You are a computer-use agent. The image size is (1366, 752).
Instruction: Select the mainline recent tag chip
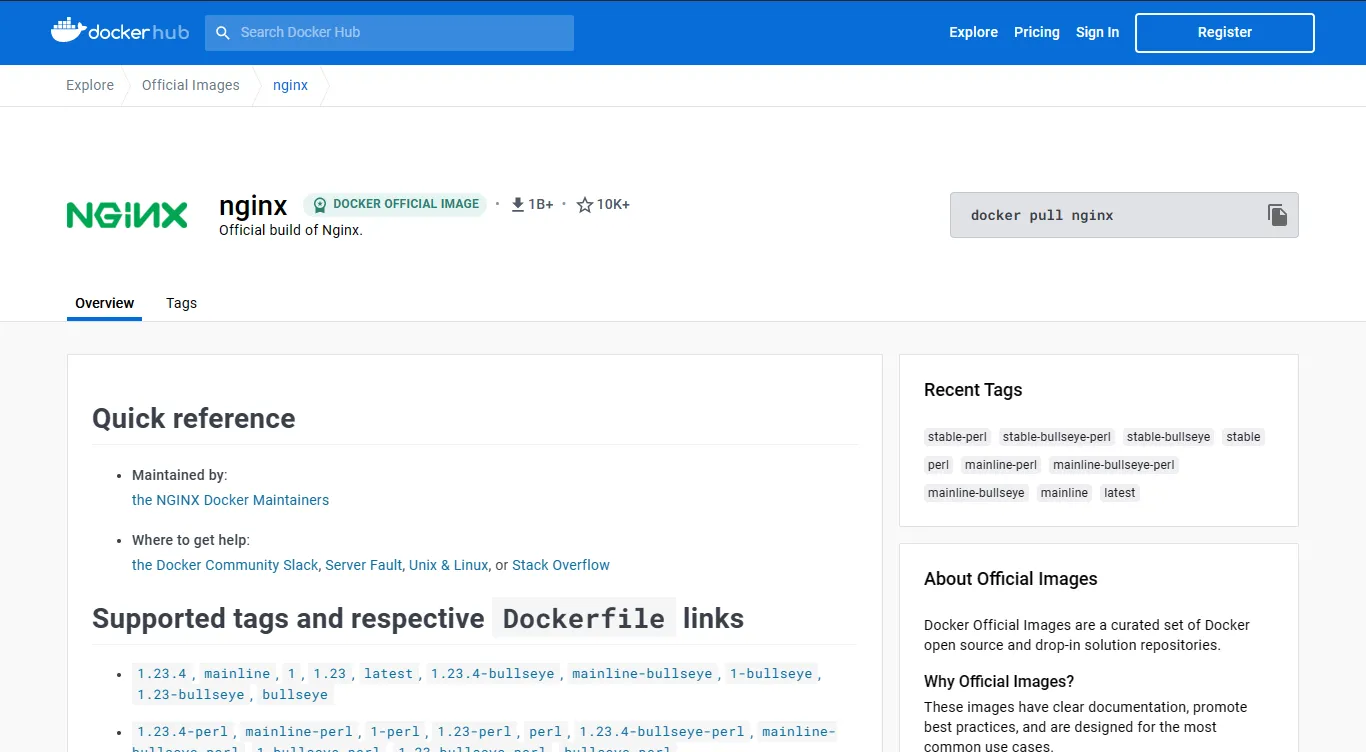pyautogui.click(x=1064, y=493)
